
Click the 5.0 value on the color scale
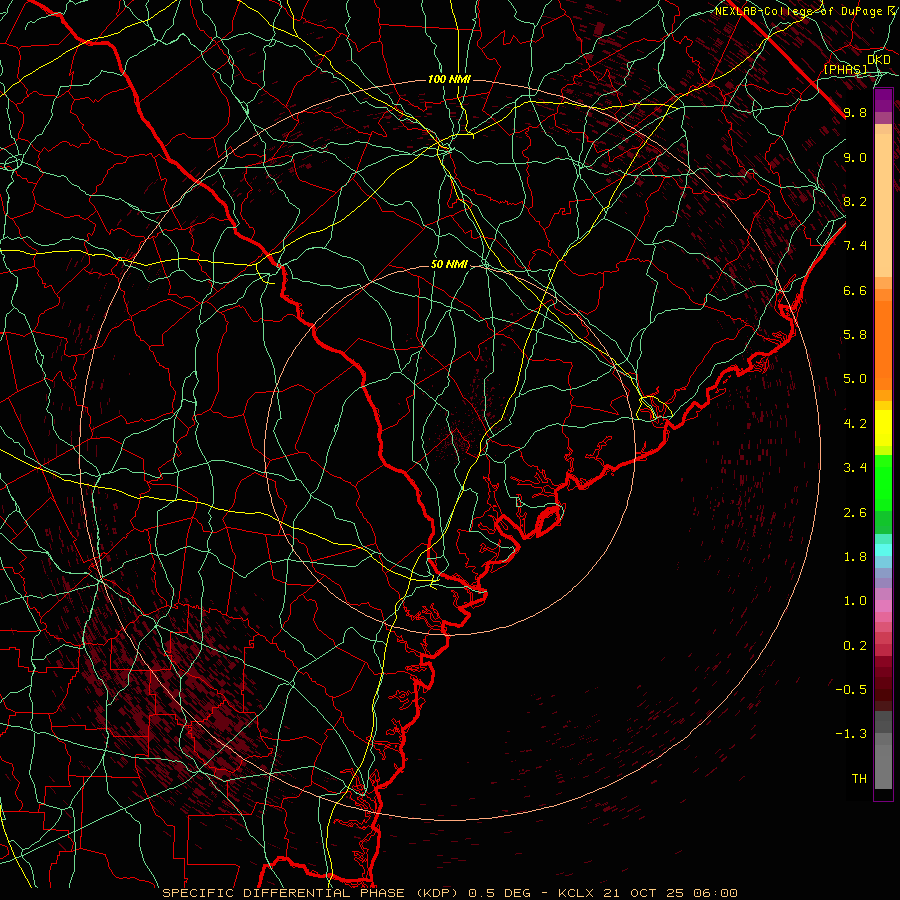pyautogui.click(x=855, y=379)
